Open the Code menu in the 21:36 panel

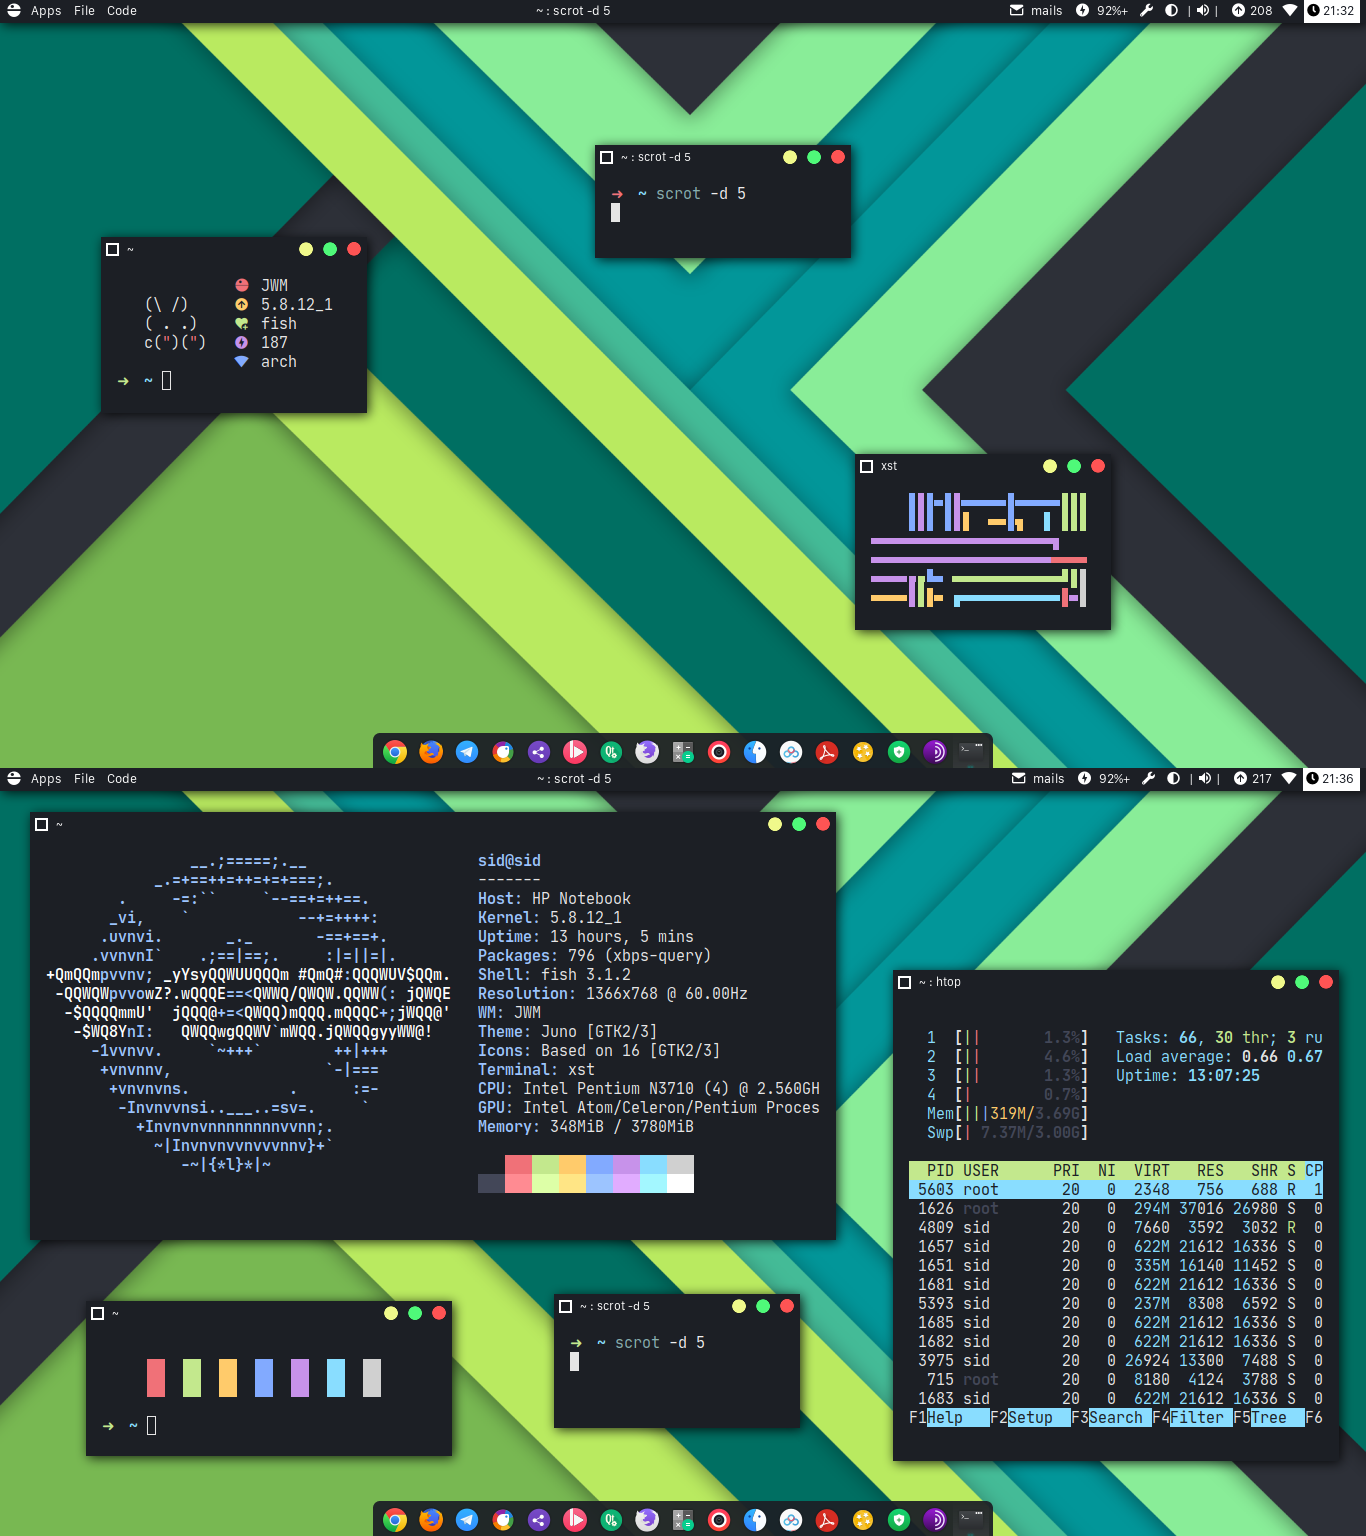point(122,779)
